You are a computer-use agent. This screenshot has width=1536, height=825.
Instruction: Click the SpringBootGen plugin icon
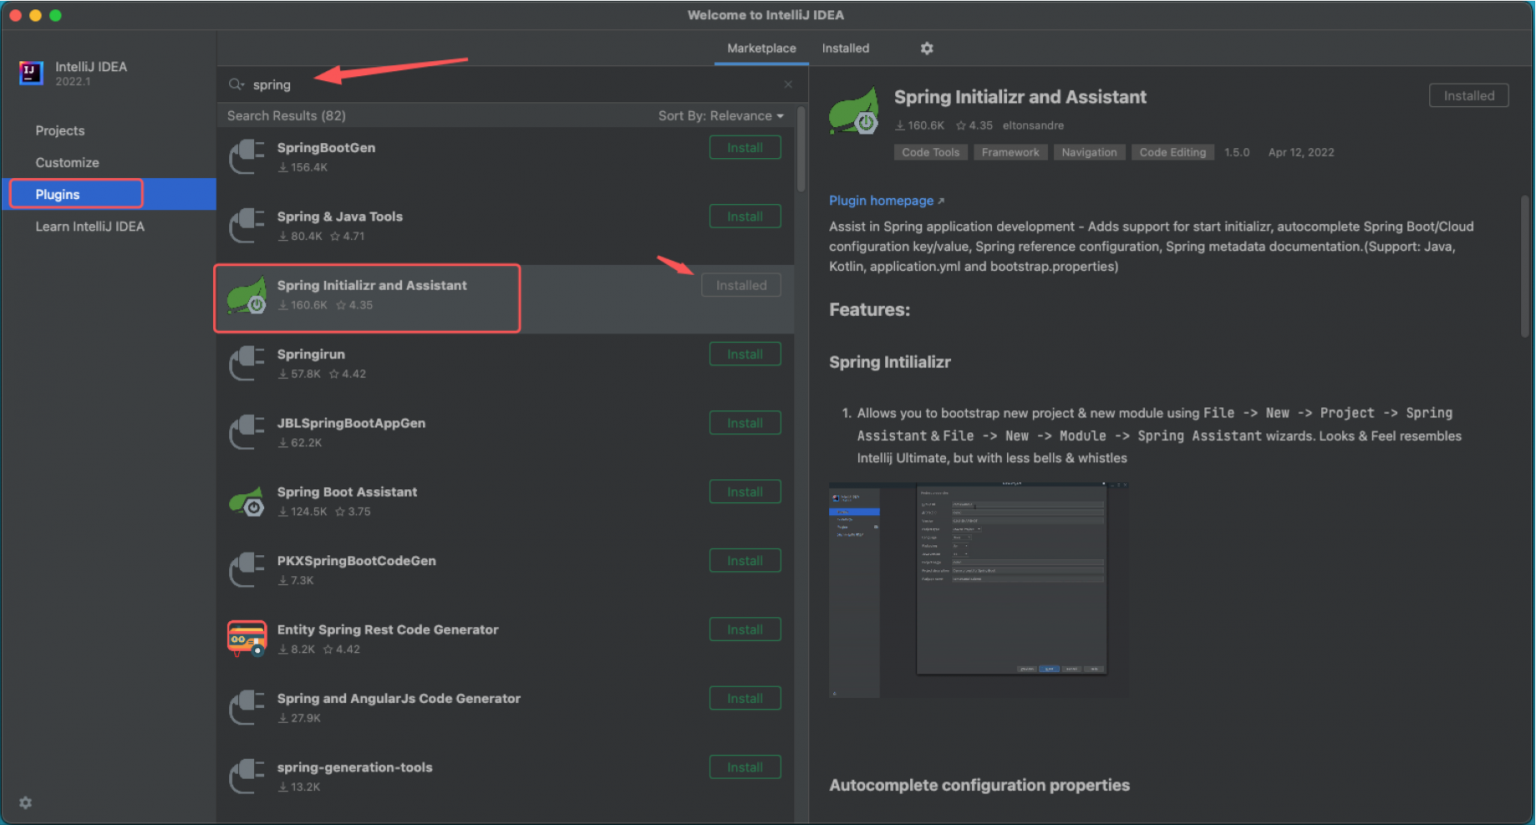(x=246, y=157)
